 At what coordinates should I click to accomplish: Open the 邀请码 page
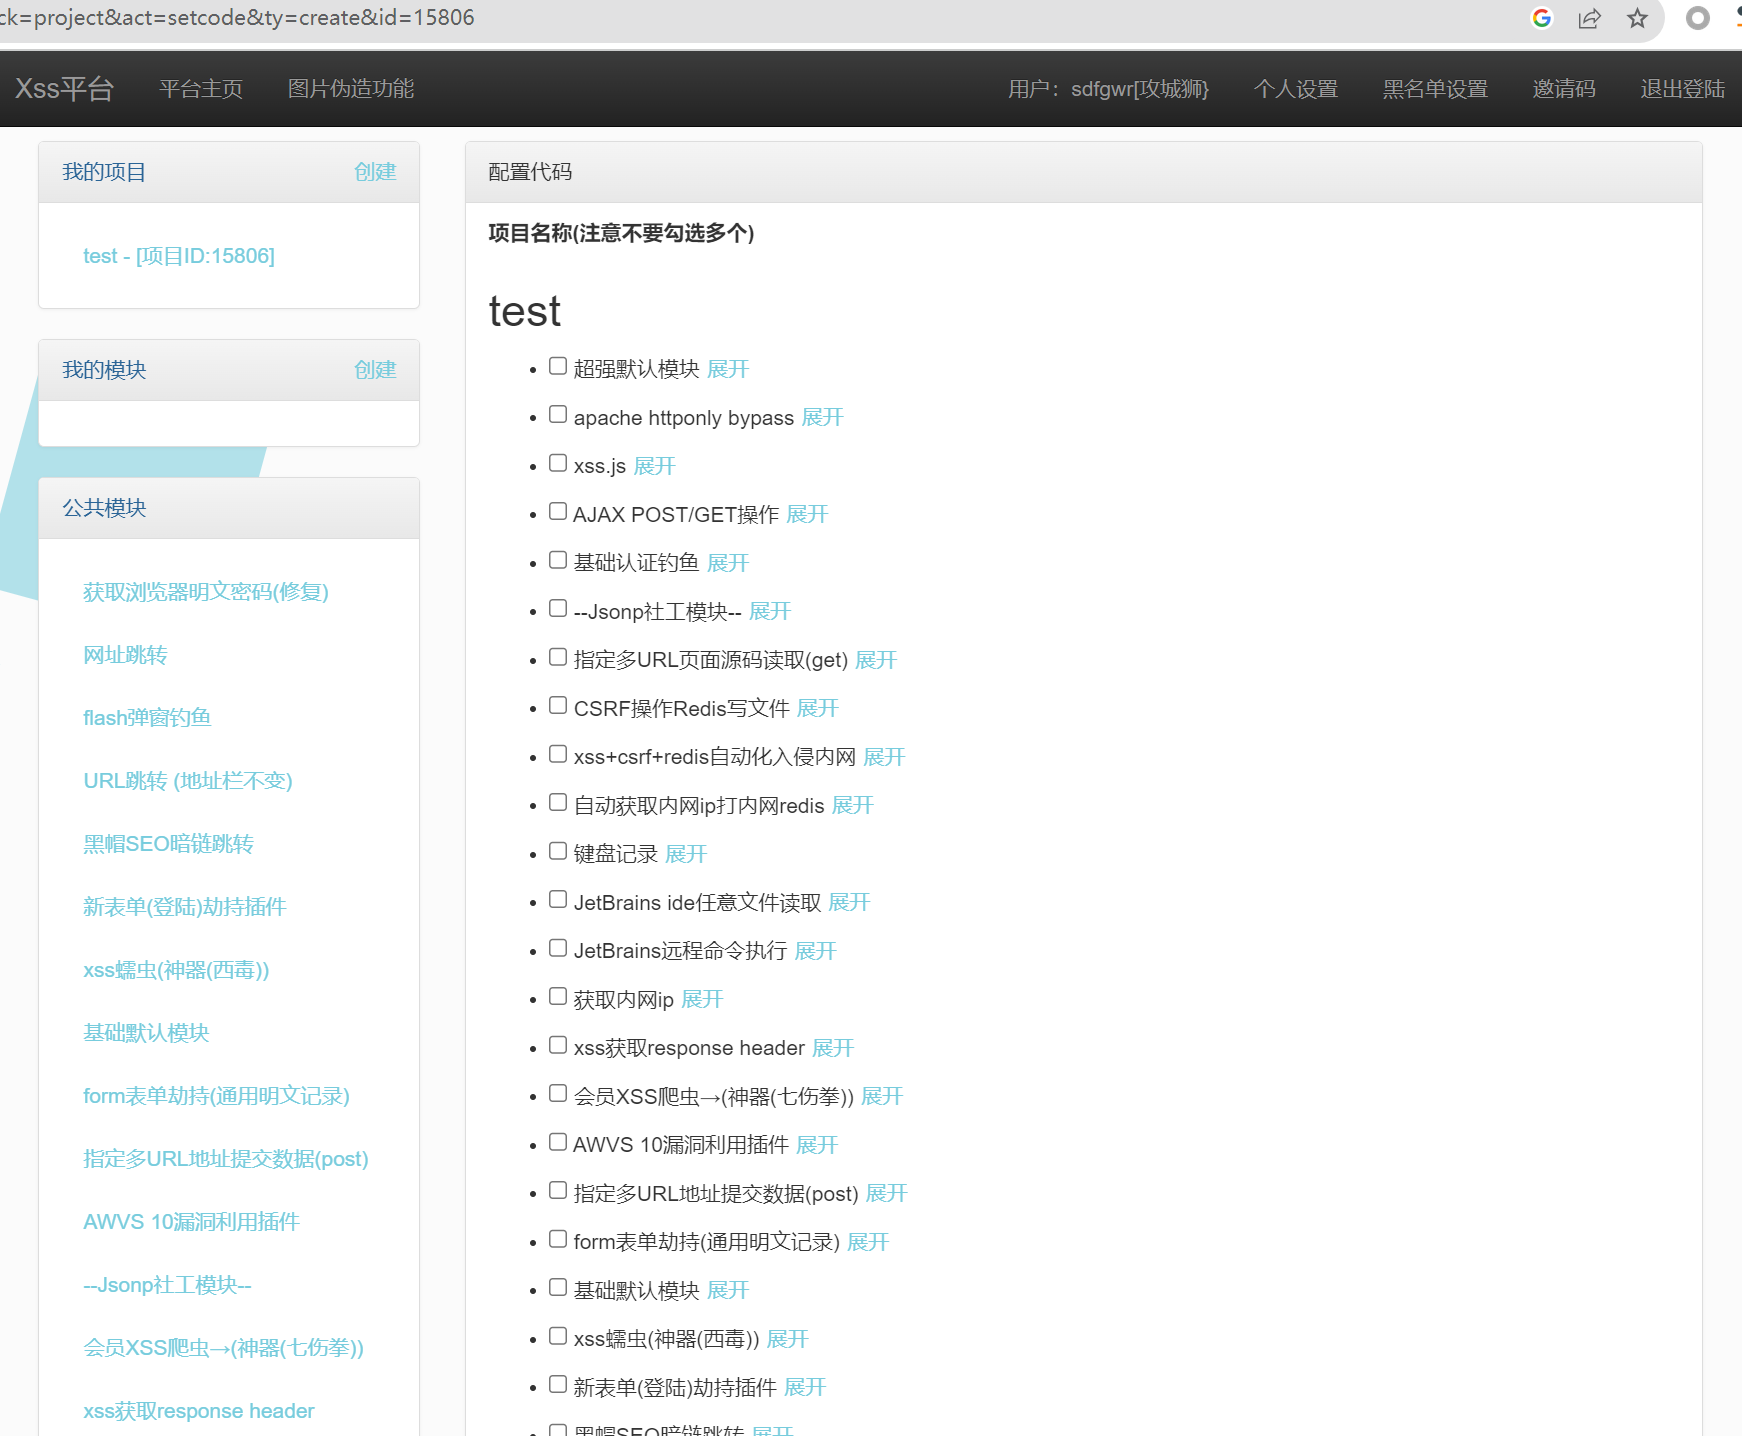point(1564,89)
